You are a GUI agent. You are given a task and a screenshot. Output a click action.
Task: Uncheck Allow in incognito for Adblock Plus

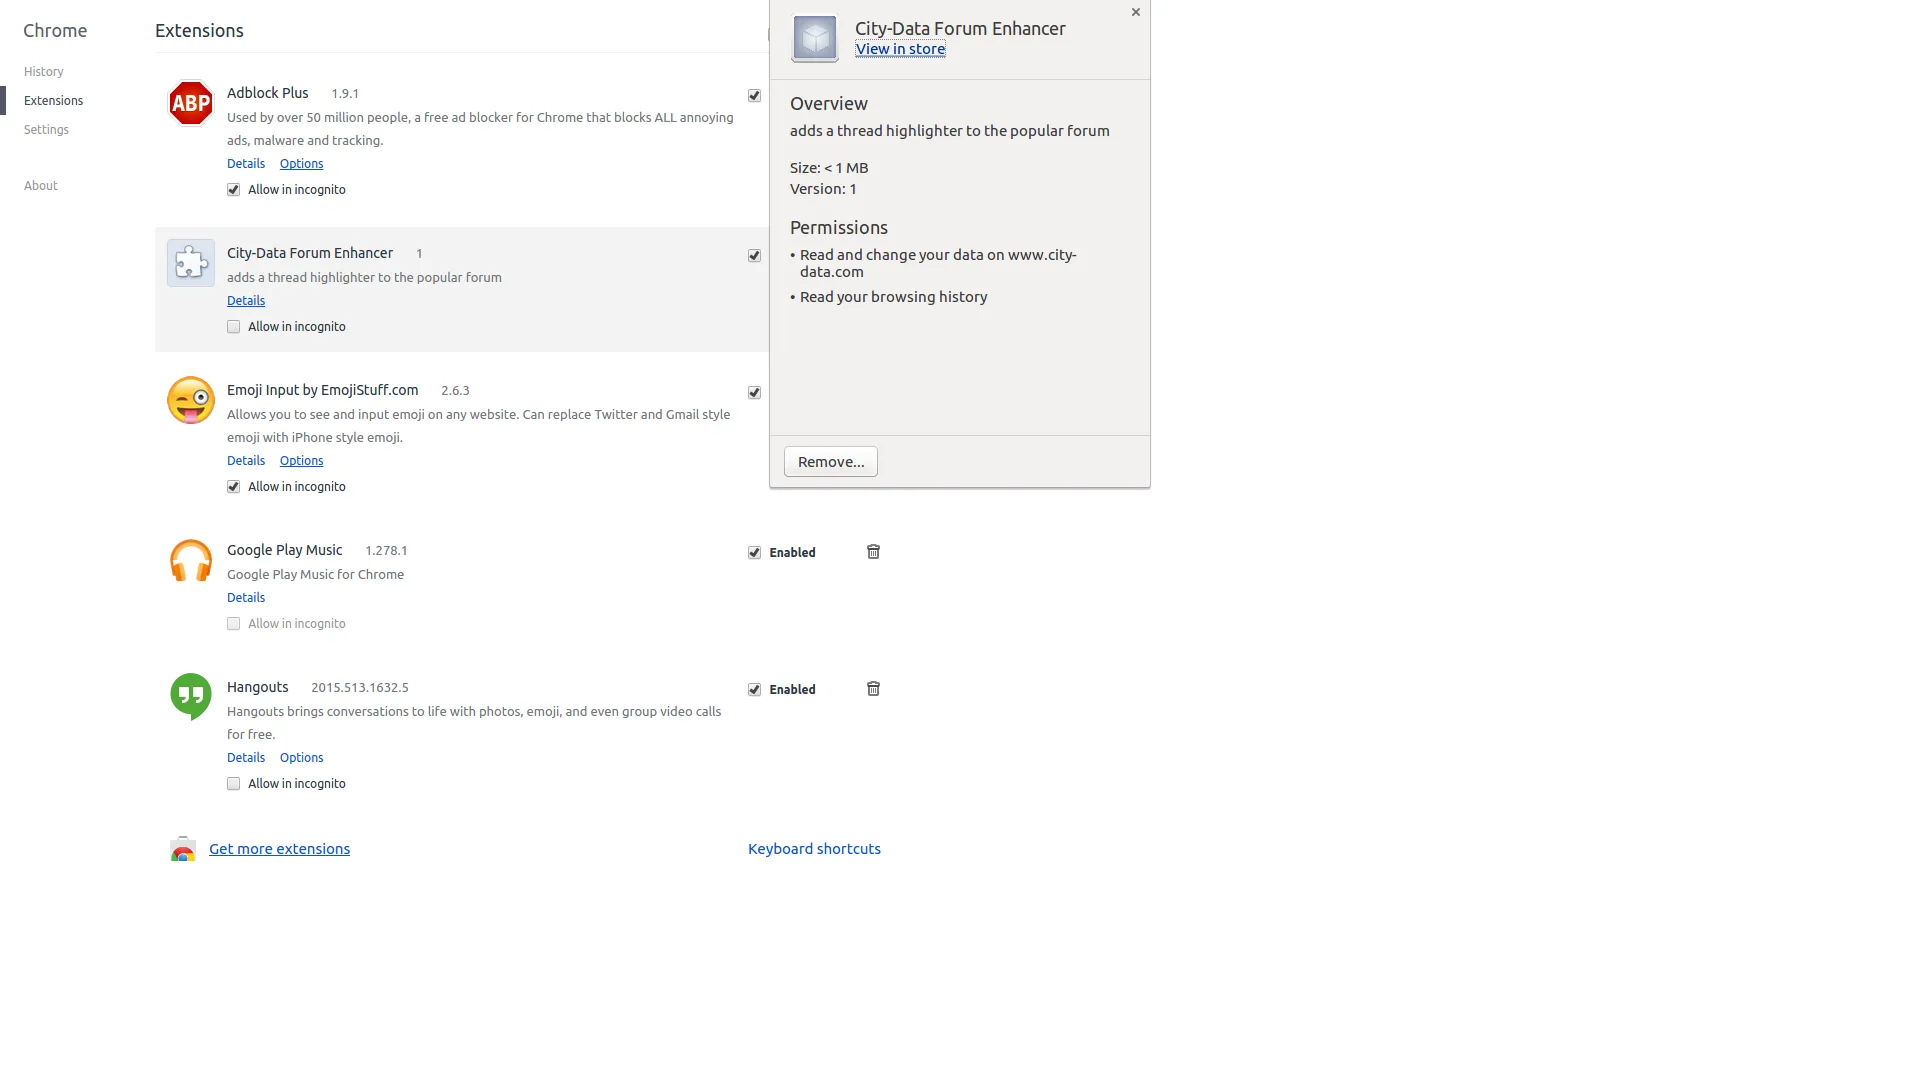(x=233, y=190)
